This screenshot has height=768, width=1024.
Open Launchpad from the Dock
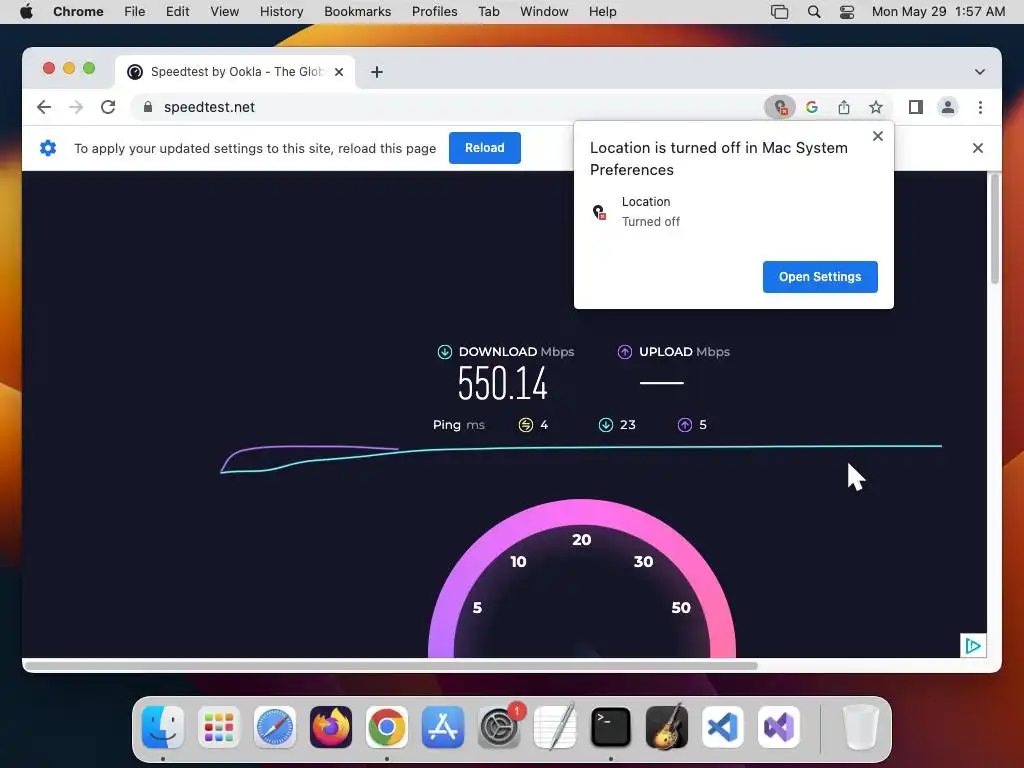[219, 727]
